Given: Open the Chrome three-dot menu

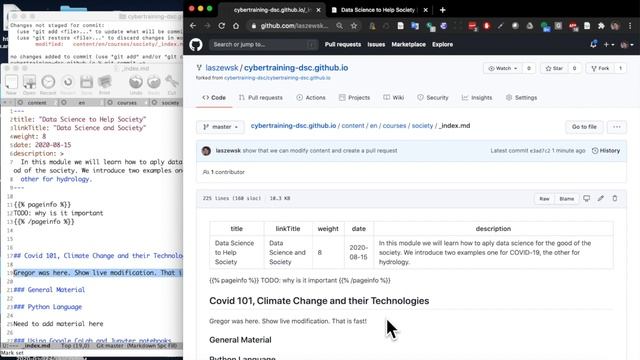Looking at the screenshot, I should click(630, 26).
